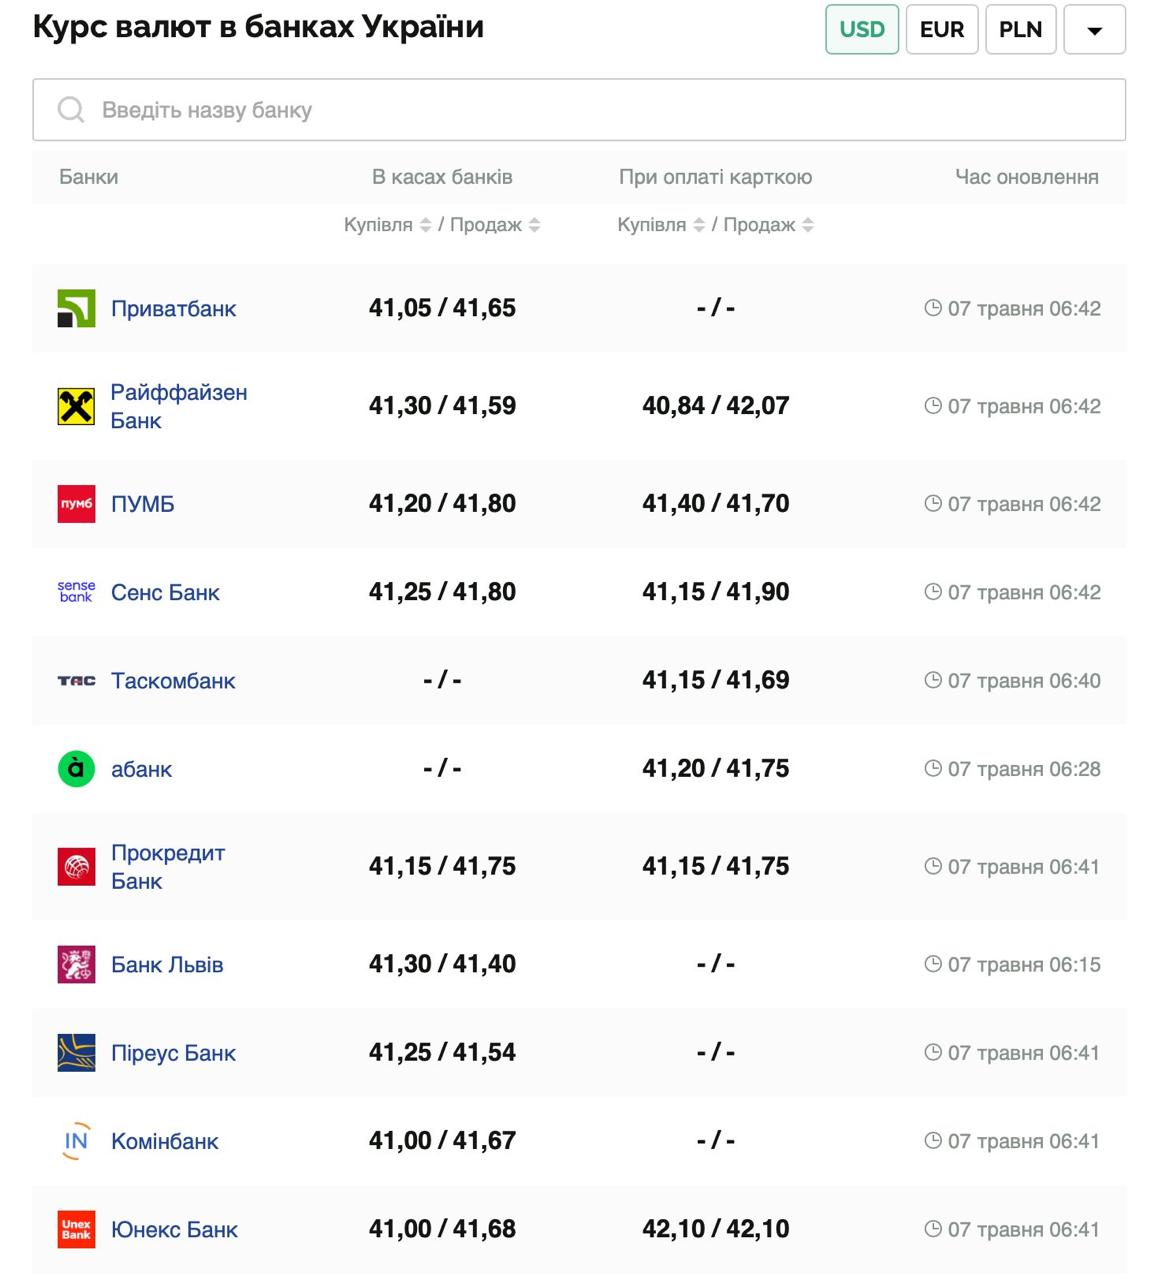Screen dimensions: 1162x1280
Task: Switch to the EUR currency tab
Action: click(x=941, y=30)
